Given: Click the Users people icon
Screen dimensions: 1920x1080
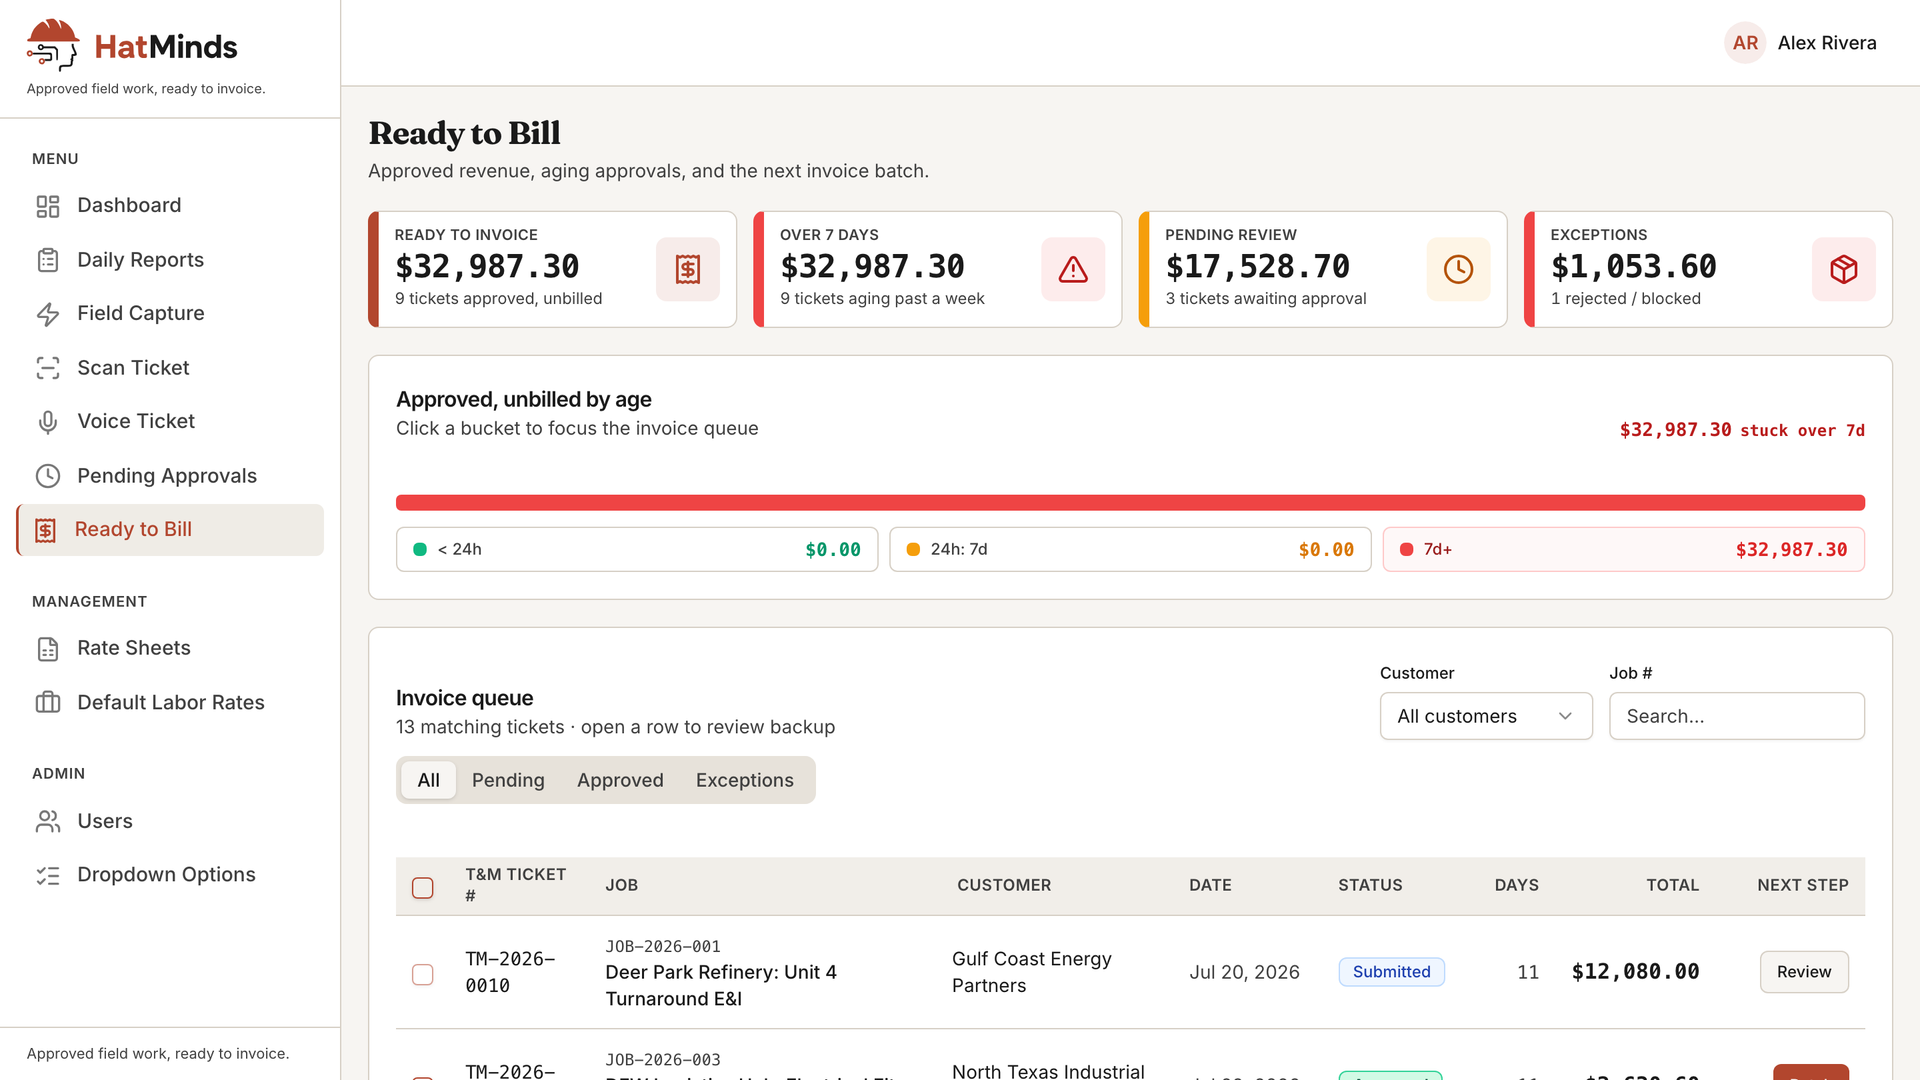Looking at the screenshot, I should coord(48,821).
